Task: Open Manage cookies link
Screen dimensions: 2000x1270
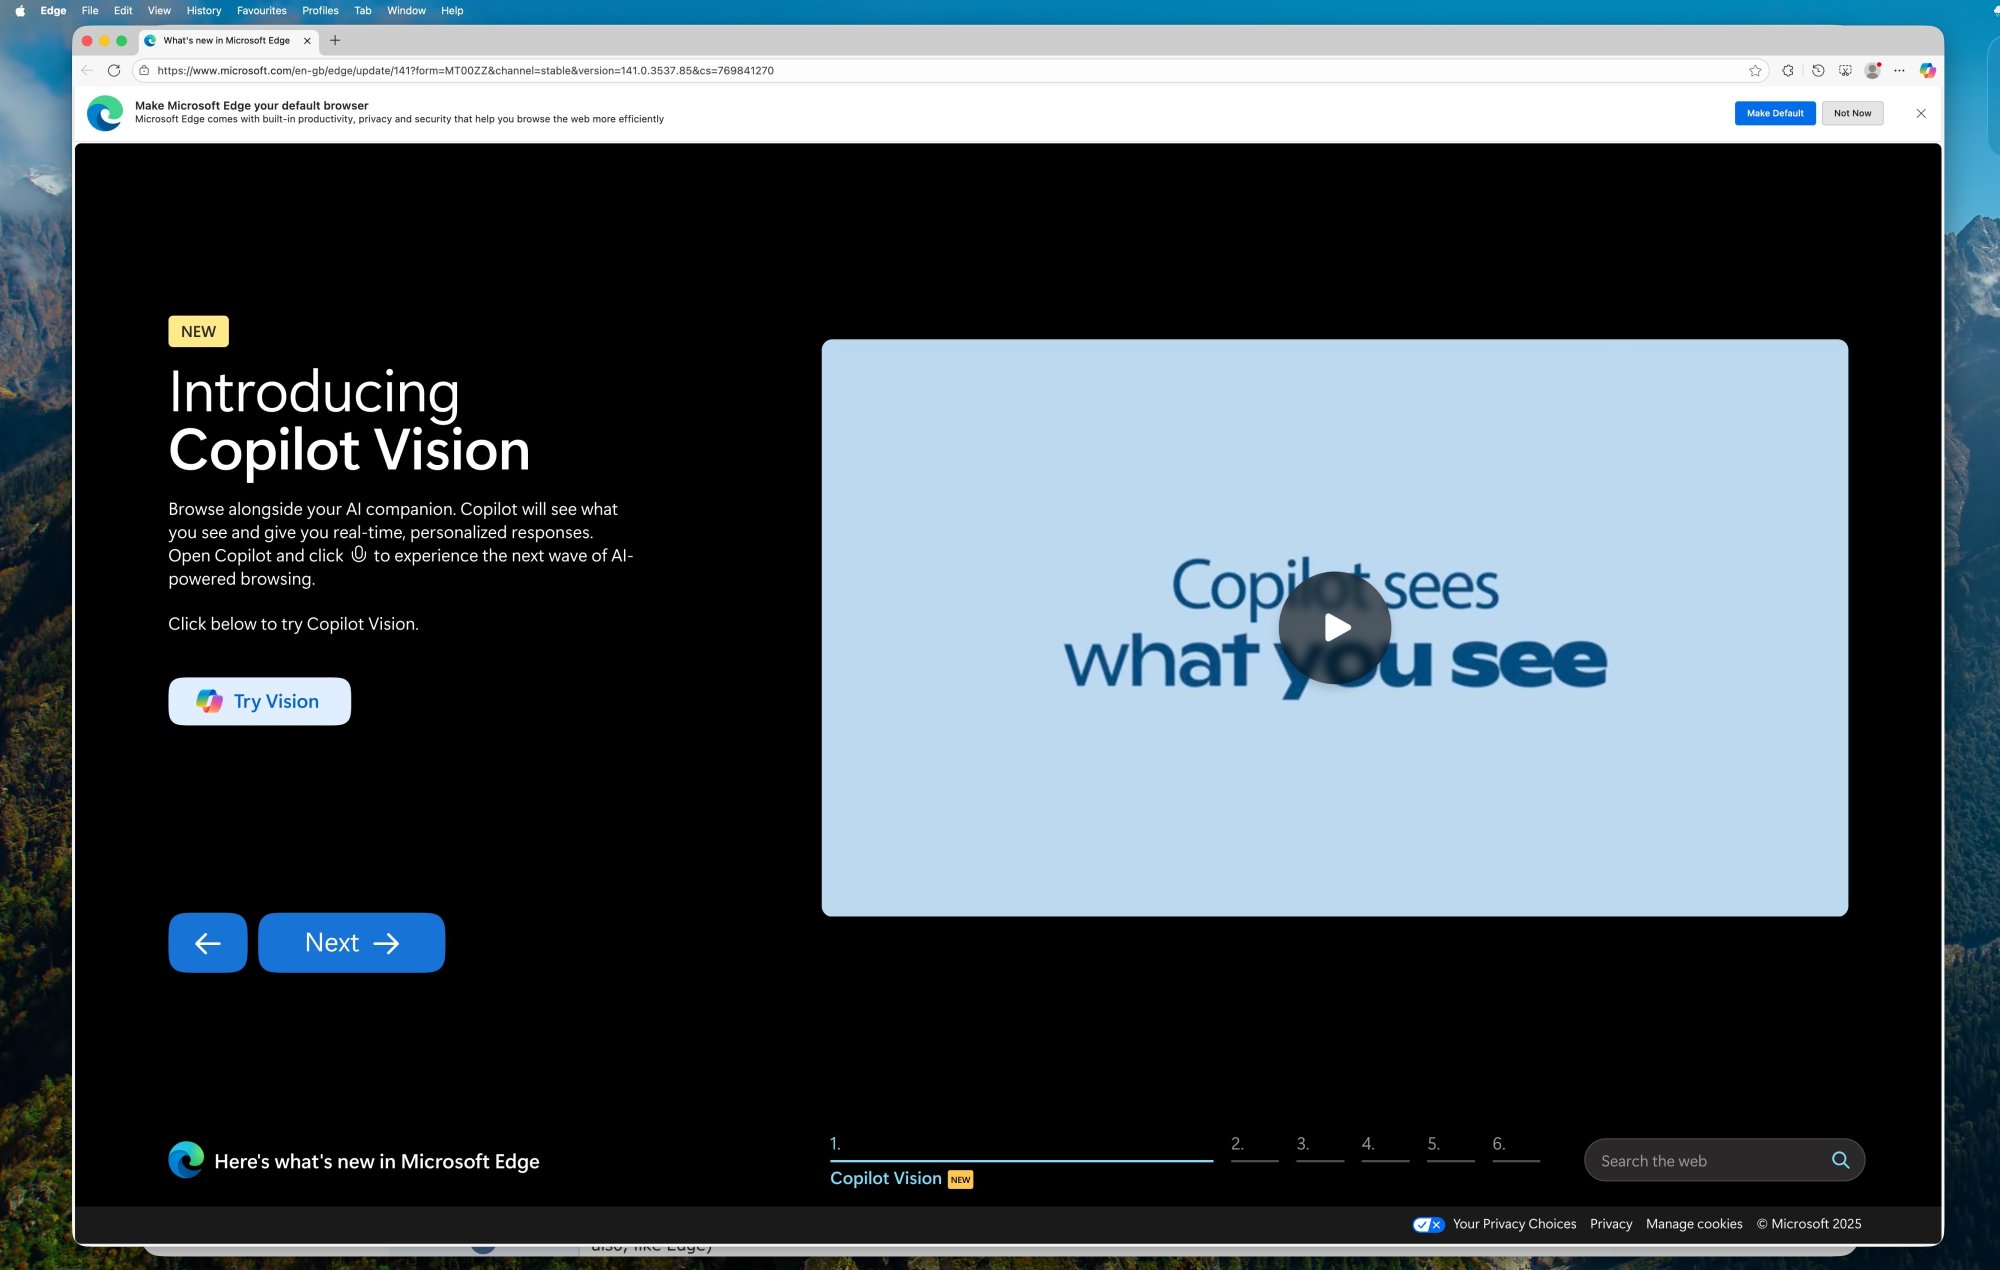Action: [x=1693, y=1224]
